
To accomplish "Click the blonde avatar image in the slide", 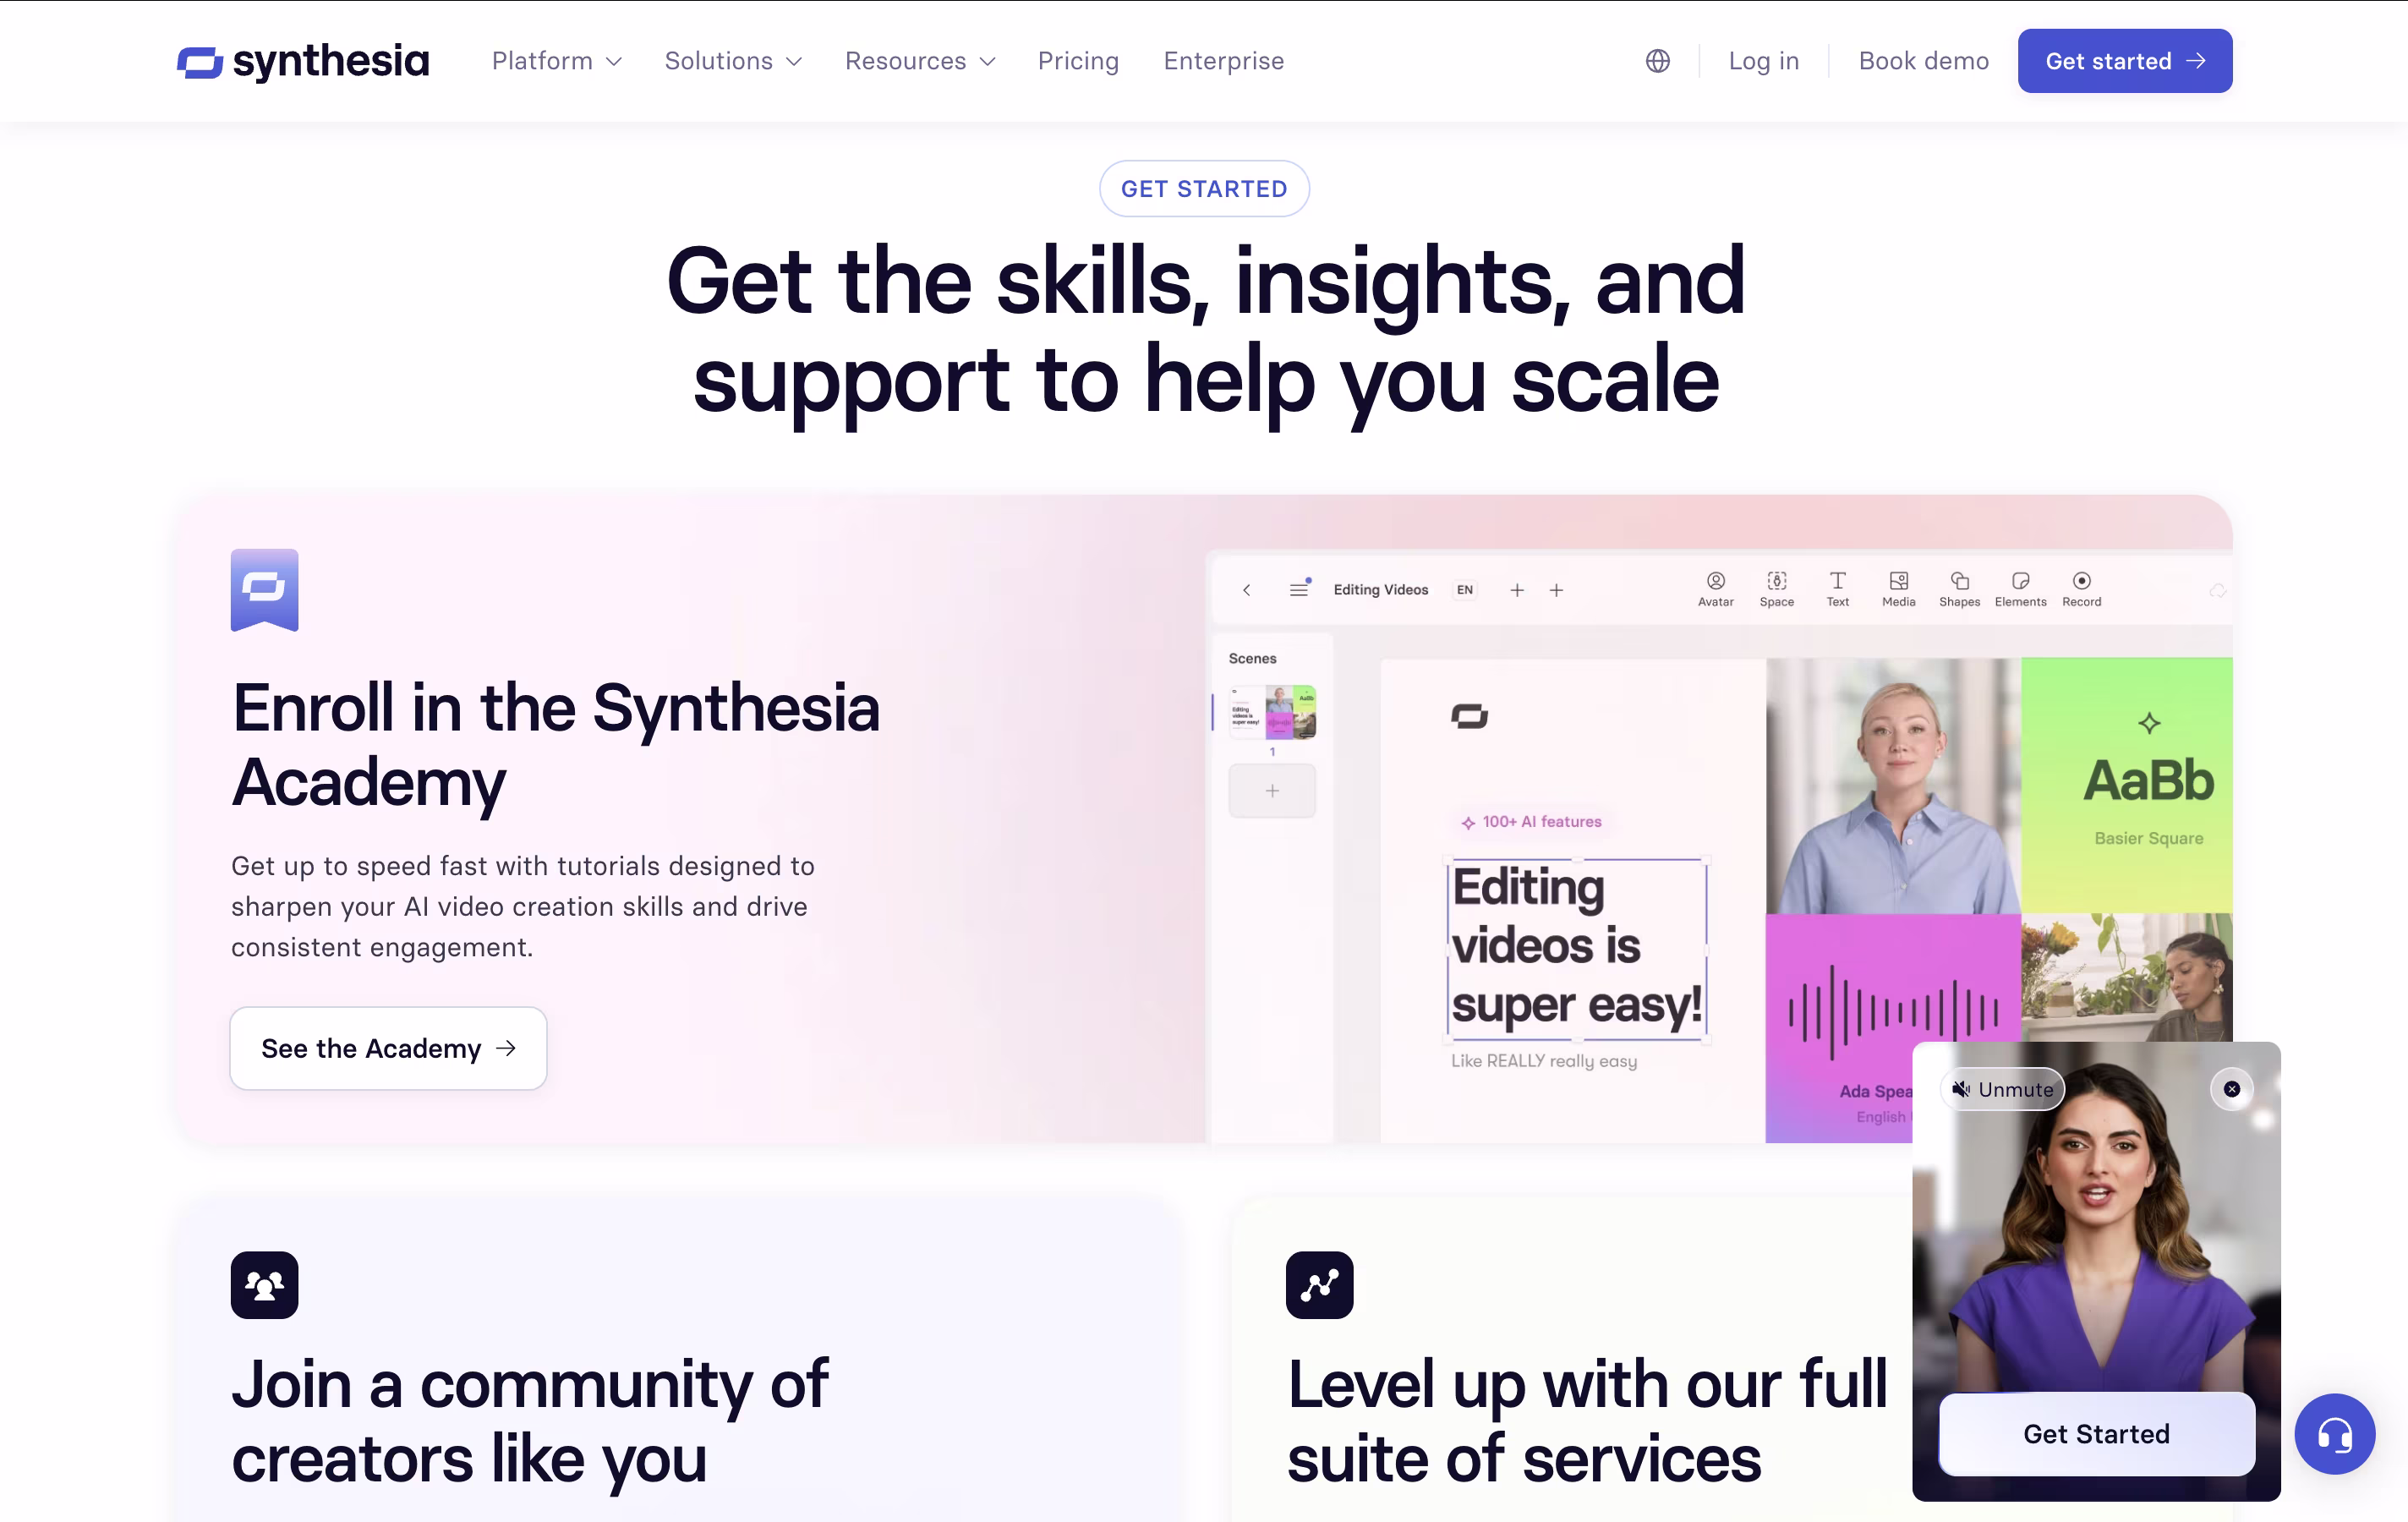I will [1893, 786].
